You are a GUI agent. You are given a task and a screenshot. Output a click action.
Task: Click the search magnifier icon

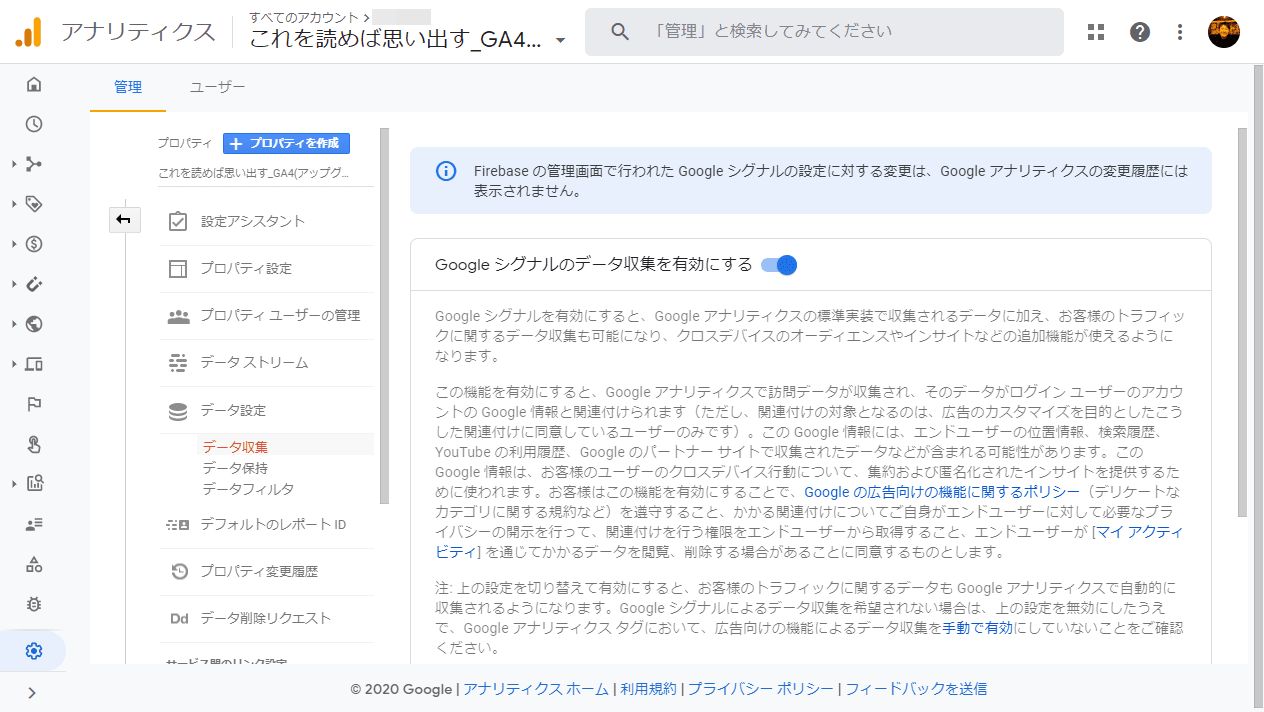click(620, 32)
